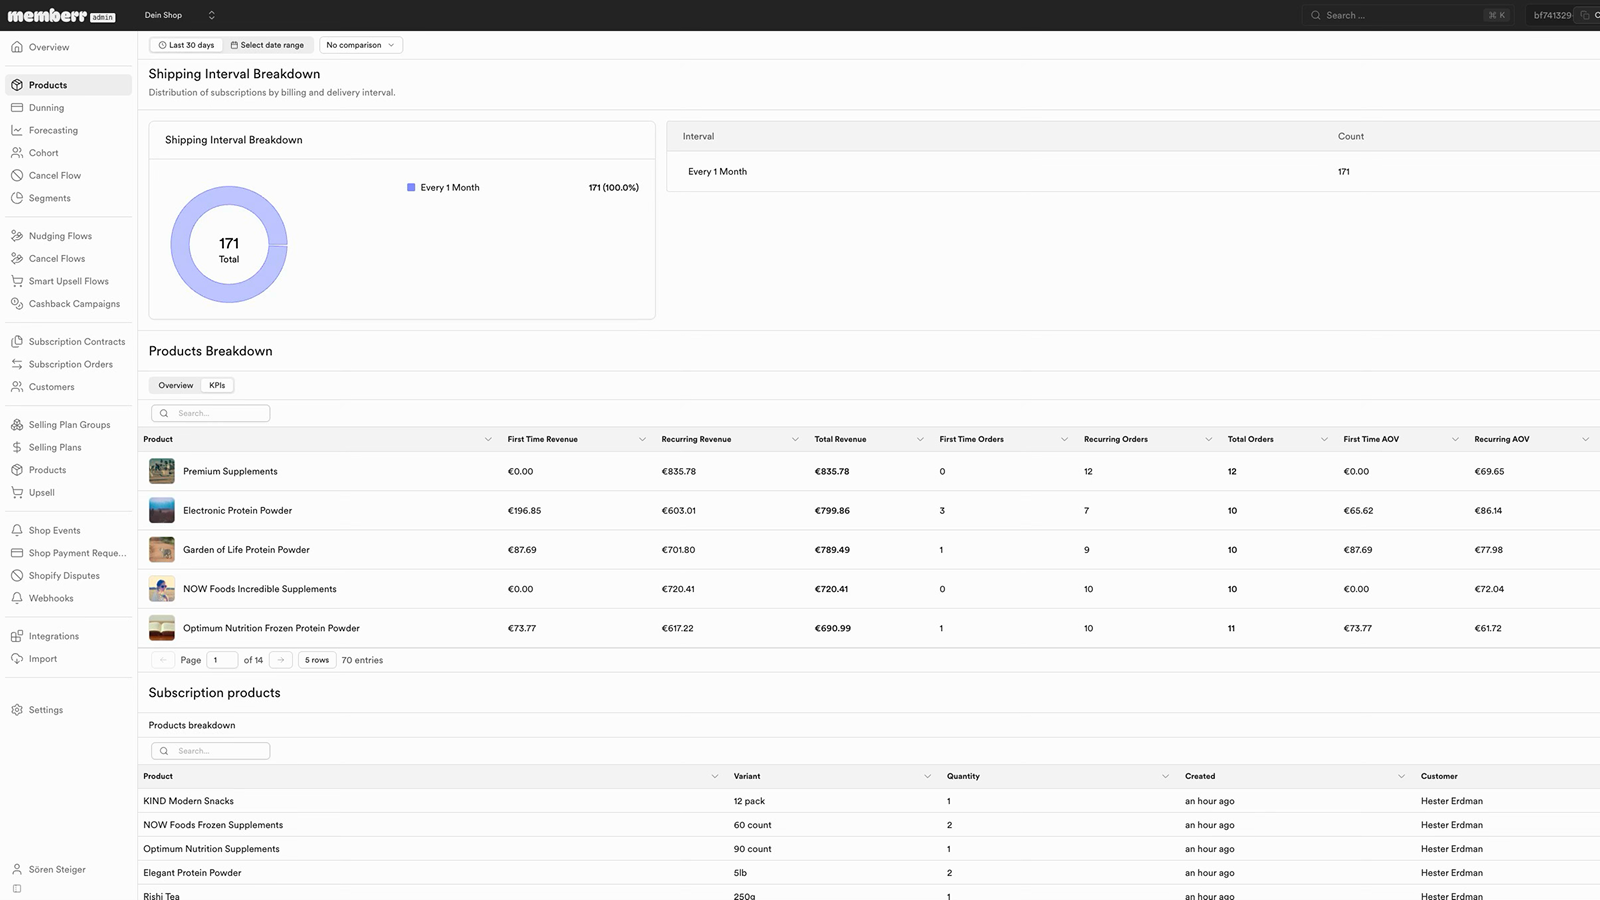Go to next page of products table
The width and height of the screenshot is (1600, 900).
[x=281, y=660]
